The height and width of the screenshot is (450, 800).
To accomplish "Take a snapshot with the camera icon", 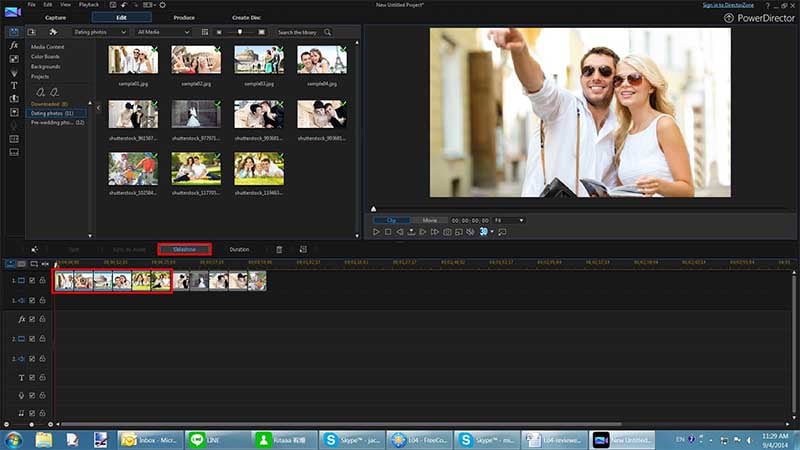I will [447, 232].
